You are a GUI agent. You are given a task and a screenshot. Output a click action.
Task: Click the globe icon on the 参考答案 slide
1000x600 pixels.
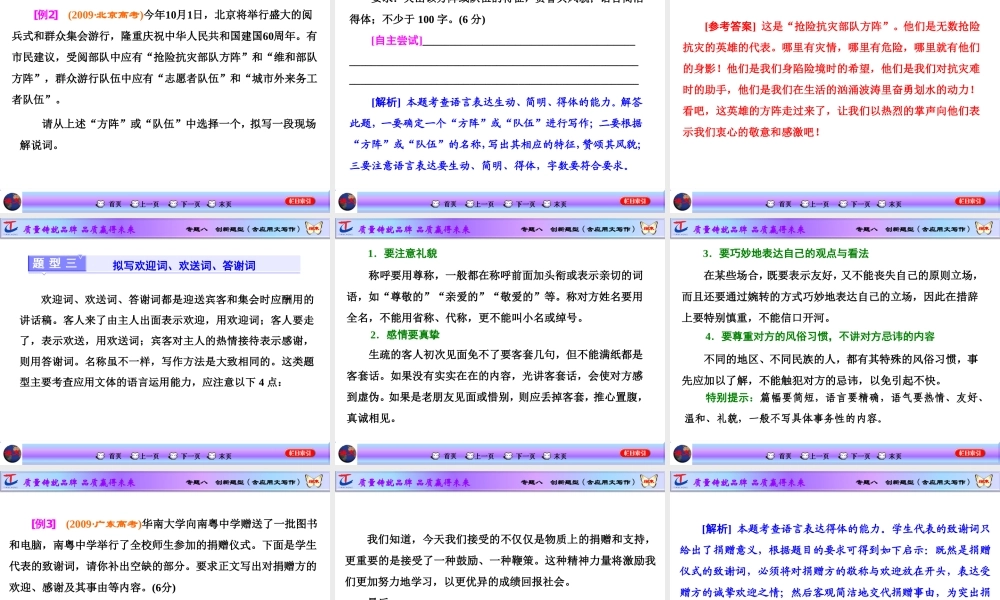click(x=682, y=202)
